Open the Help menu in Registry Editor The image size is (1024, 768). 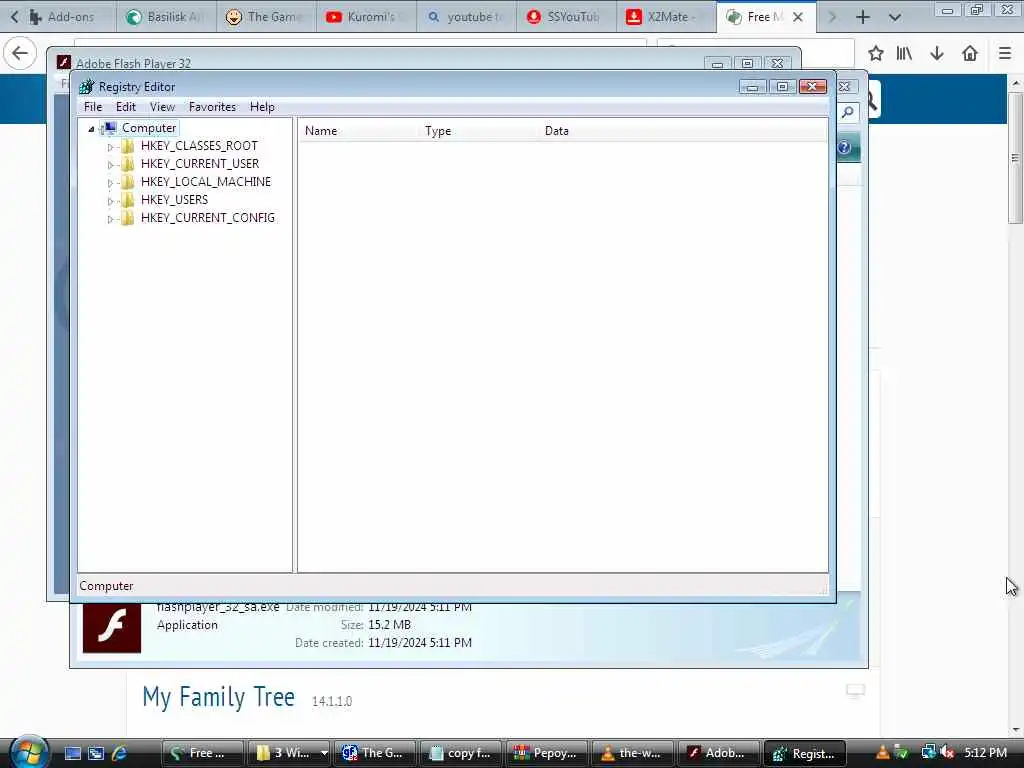[262, 106]
